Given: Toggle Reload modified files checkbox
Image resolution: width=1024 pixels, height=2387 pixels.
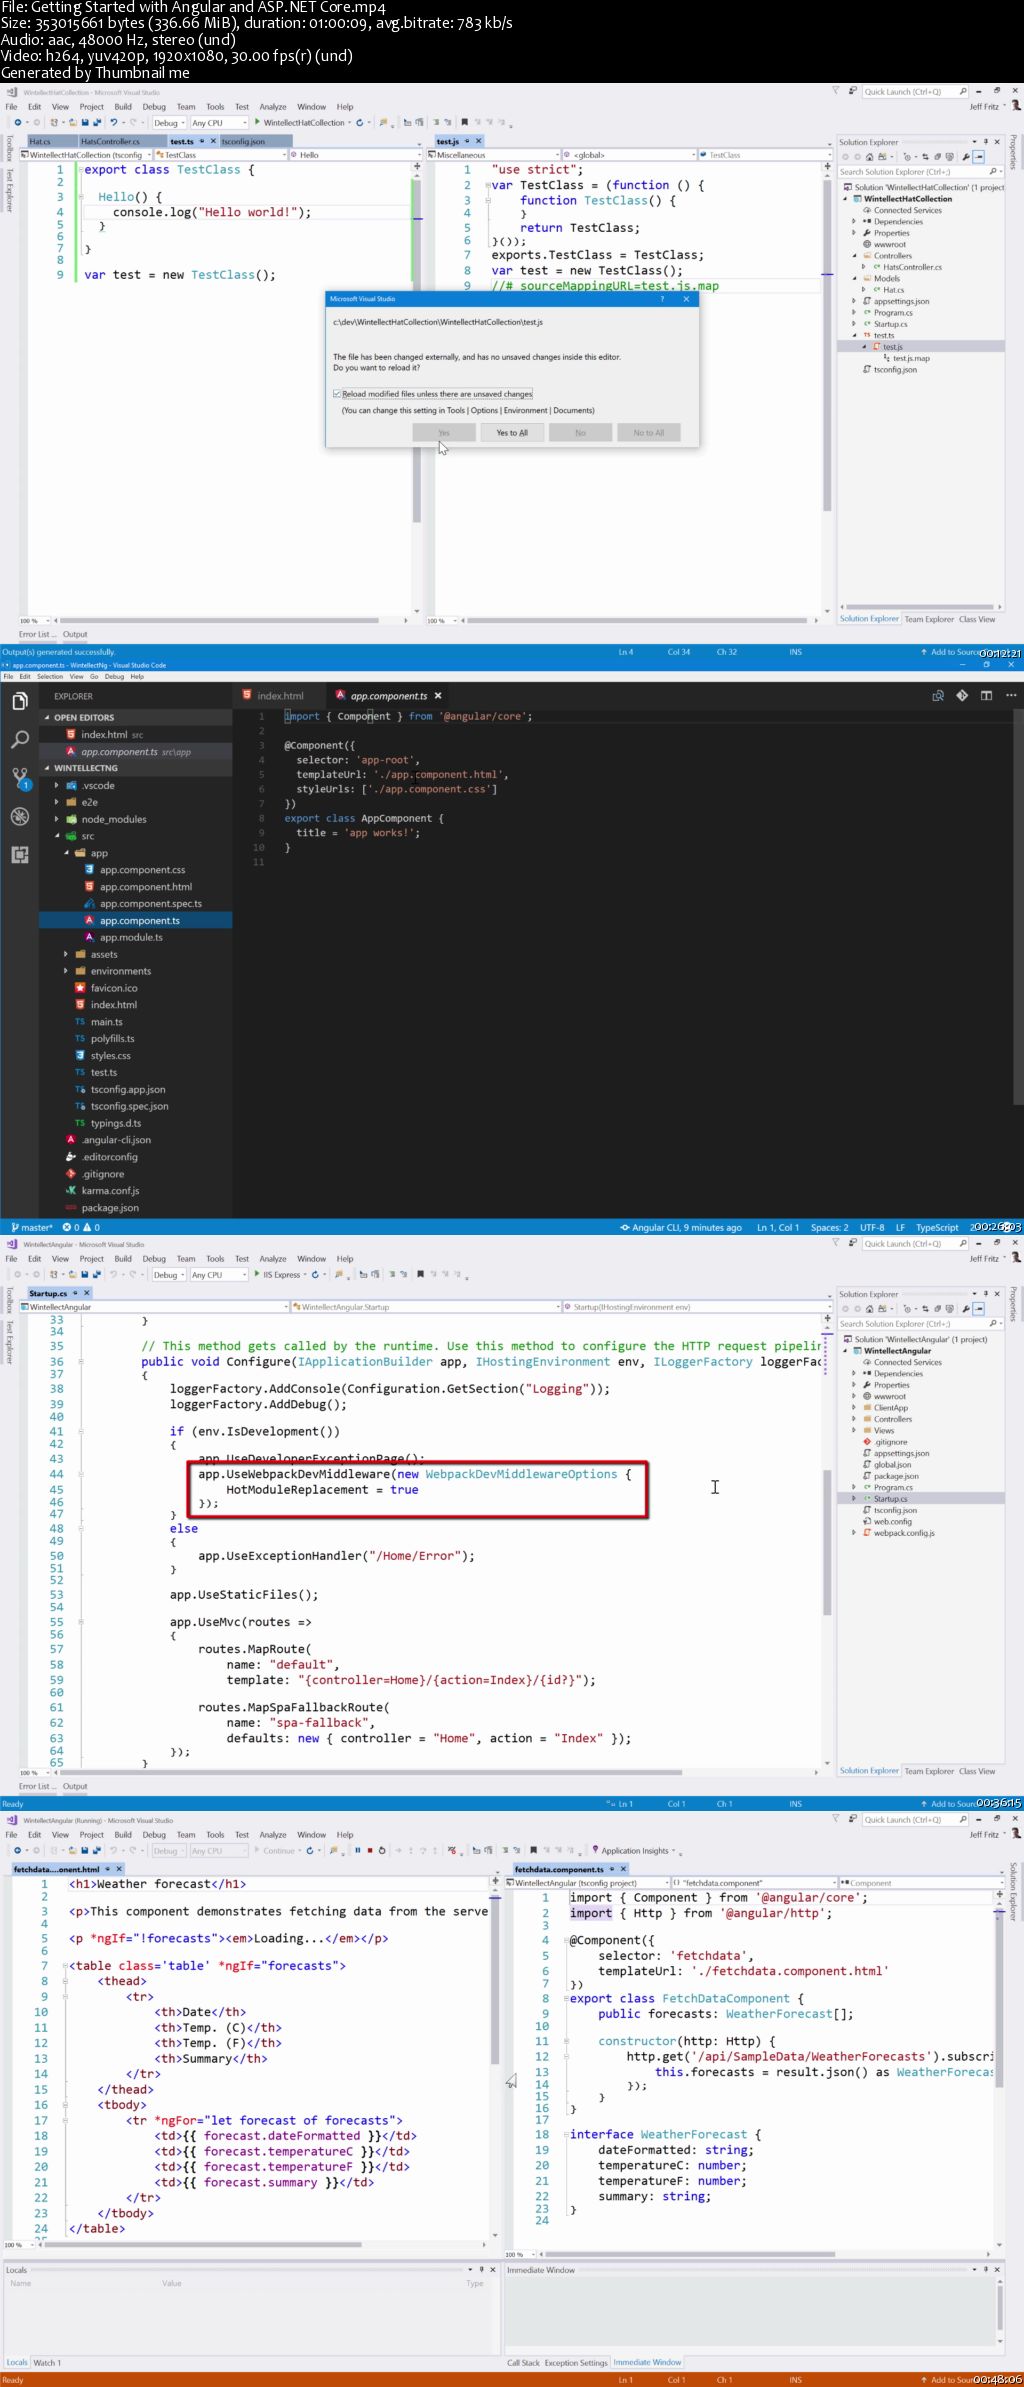Looking at the screenshot, I should (337, 394).
